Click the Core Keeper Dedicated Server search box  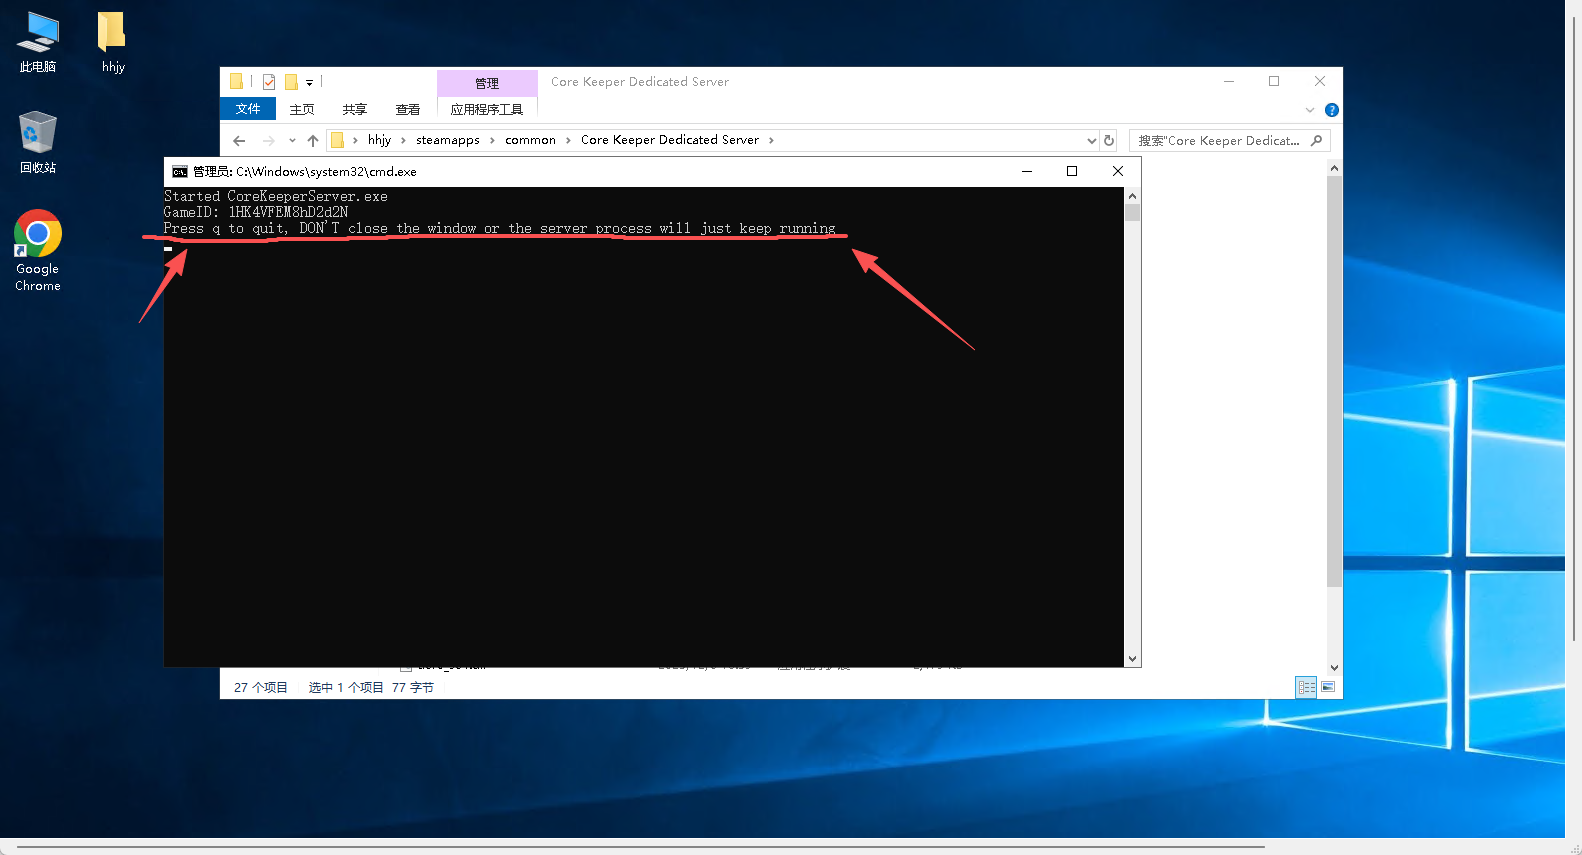pos(1220,141)
